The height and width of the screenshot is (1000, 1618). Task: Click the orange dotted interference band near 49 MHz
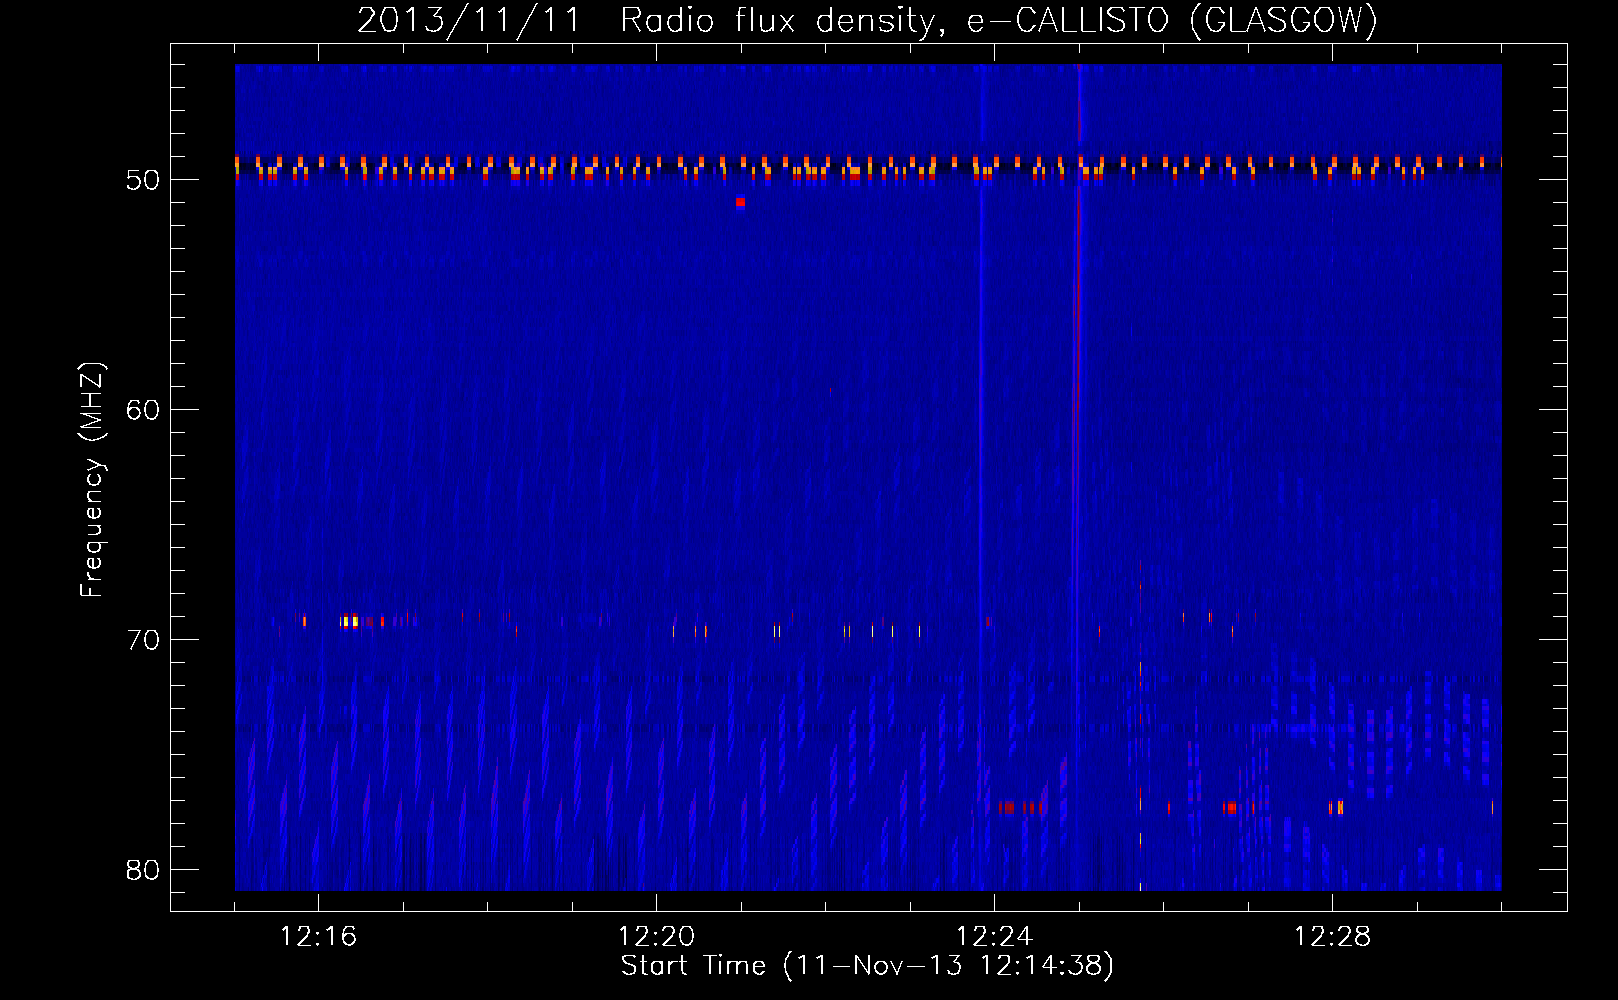point(868,168)
